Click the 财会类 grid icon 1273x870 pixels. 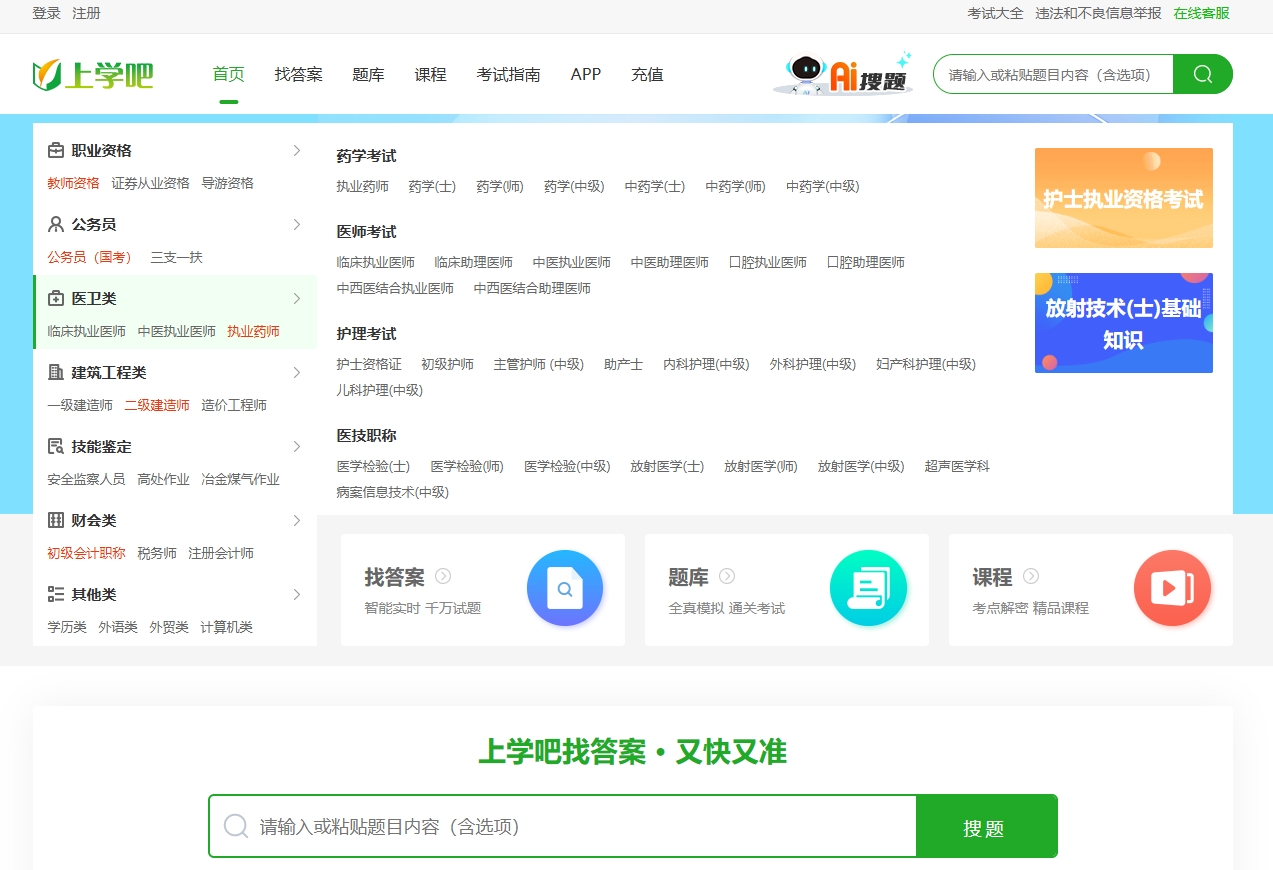[x=56, y=520]
